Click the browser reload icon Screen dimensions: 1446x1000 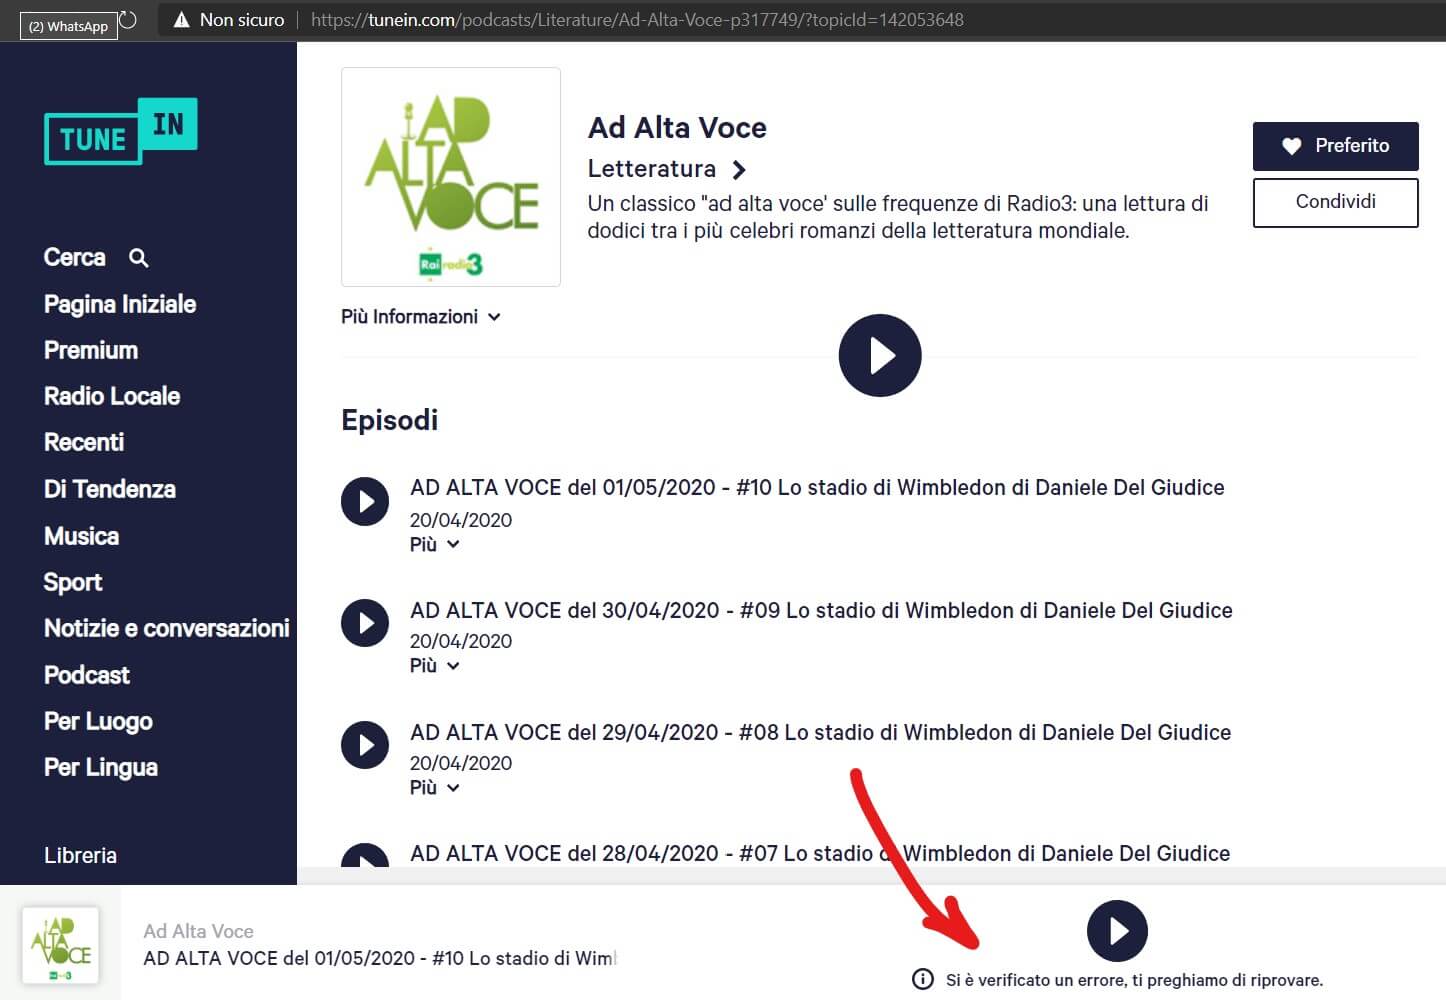click(128, 20)
